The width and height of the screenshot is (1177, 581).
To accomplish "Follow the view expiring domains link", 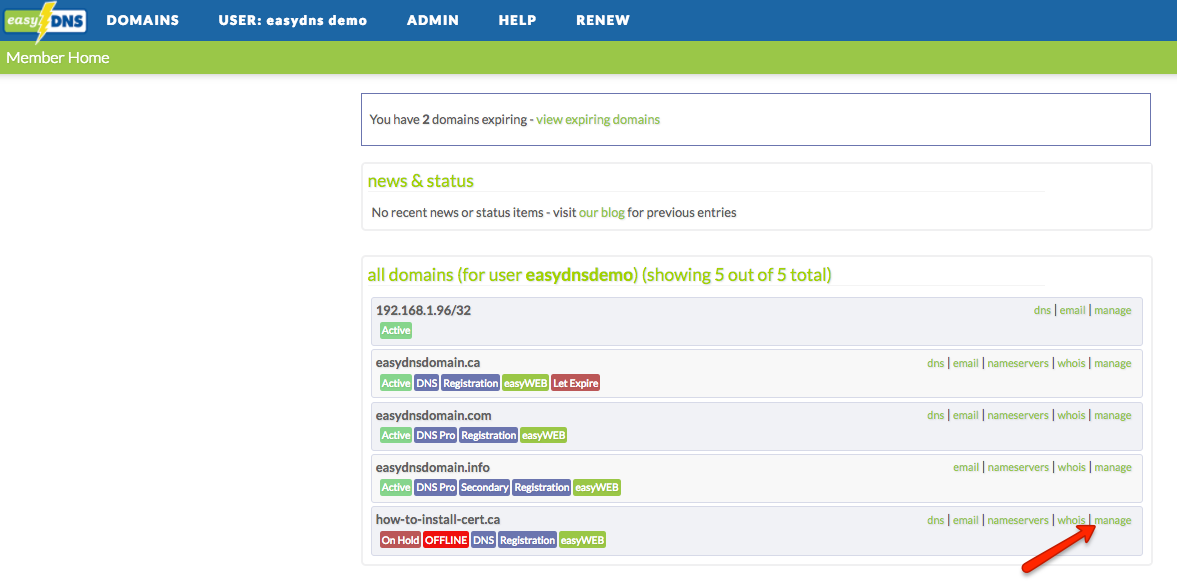I will click(598, 119).
